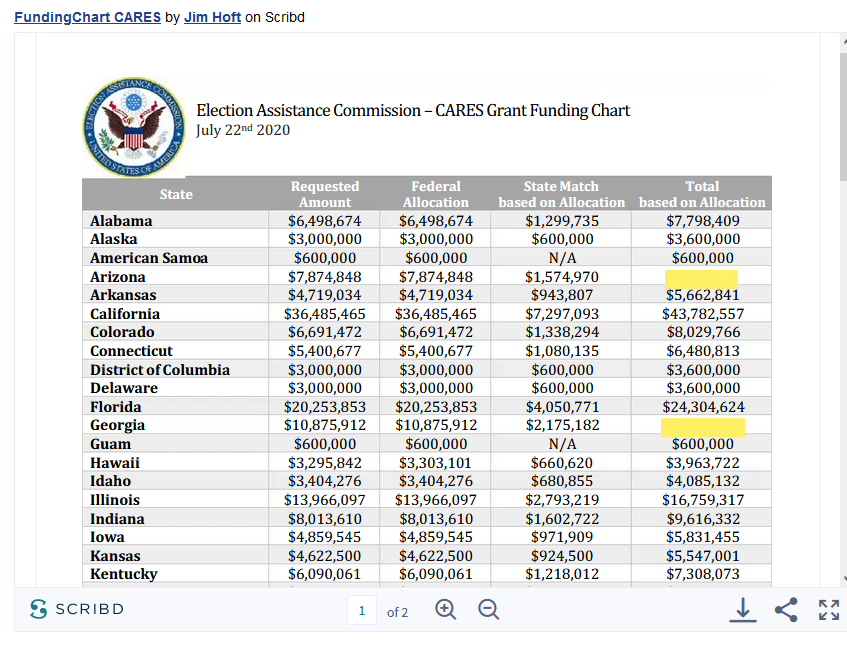Click the Election Assistance Commission seal image
847x658 pixels.
point(133,127)
